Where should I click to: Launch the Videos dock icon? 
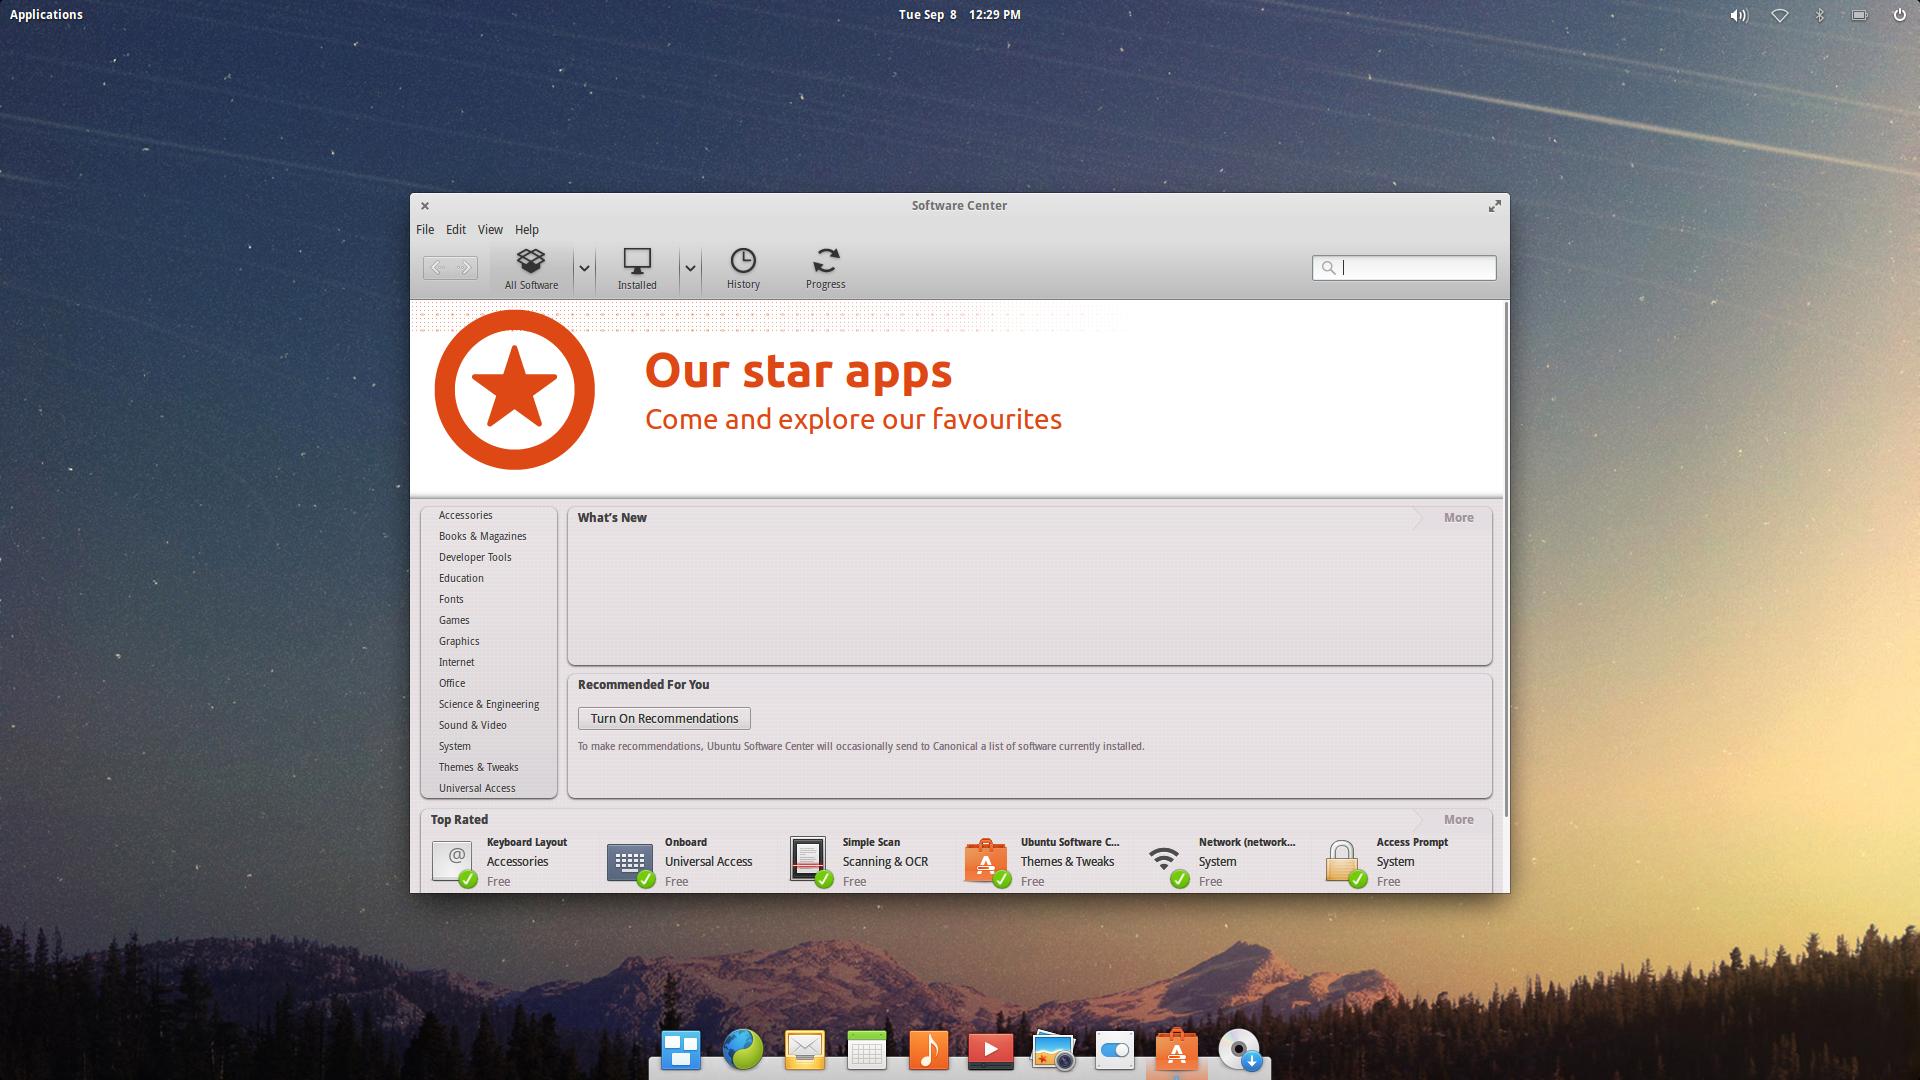coord(991,1050)
